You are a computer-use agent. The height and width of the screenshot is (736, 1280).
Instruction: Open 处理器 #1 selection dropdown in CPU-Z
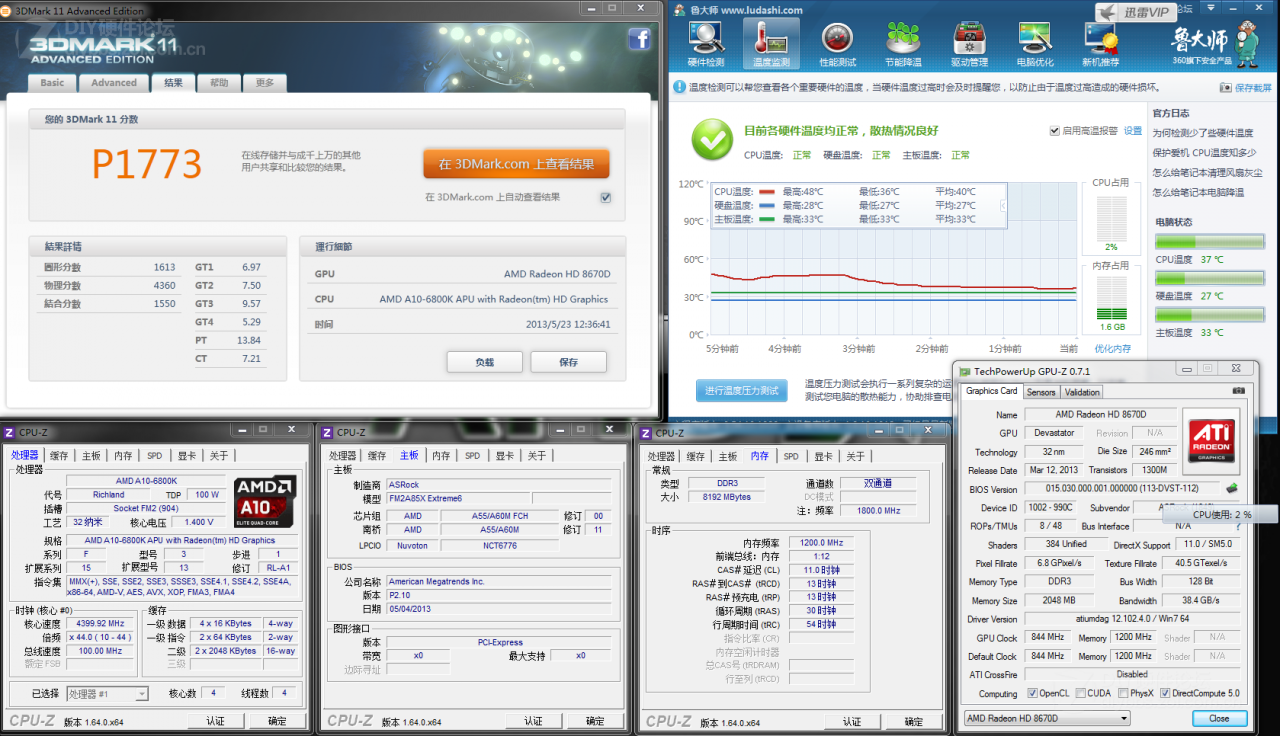[107, 693]
